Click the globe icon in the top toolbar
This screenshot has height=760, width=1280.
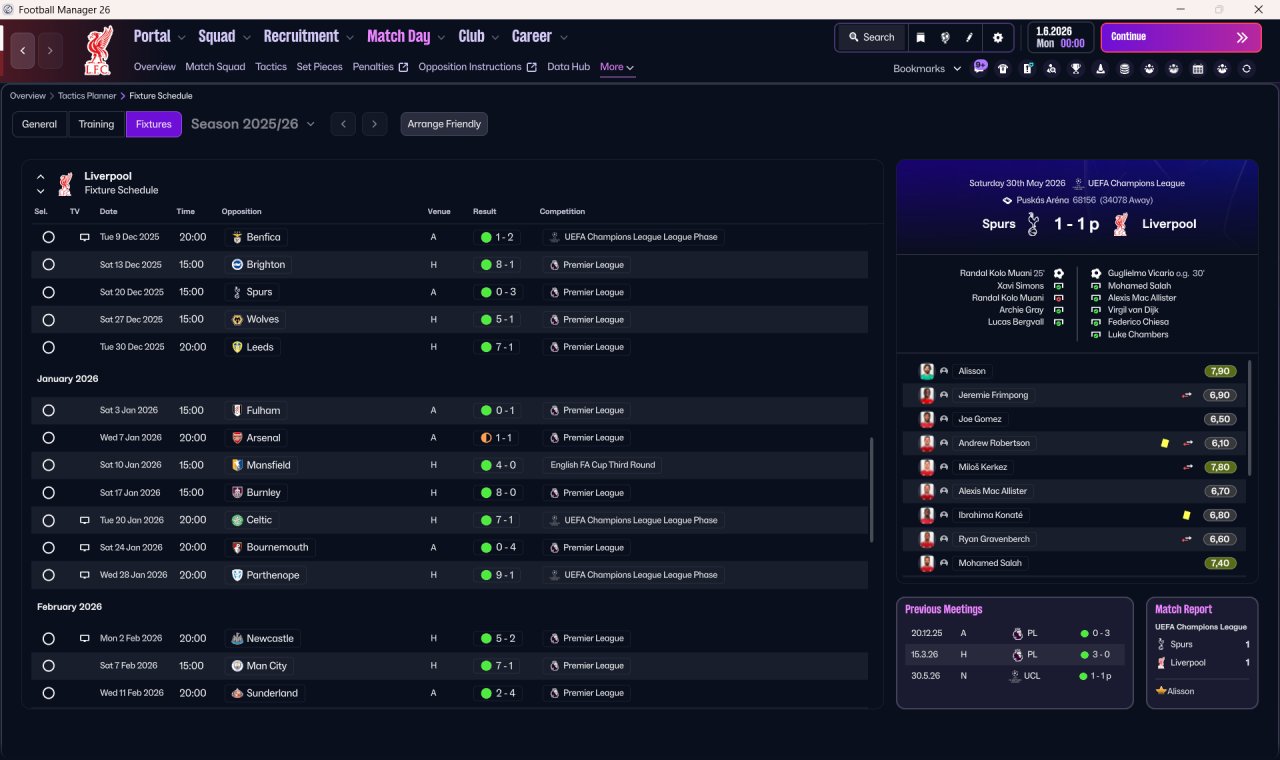(945, 37)
